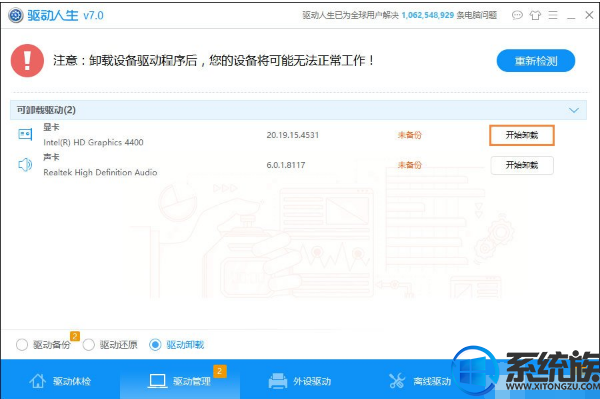Screen dimensions: 600x399
Task: Click the 离线驱动 tools icon
Action: [397, 381]
